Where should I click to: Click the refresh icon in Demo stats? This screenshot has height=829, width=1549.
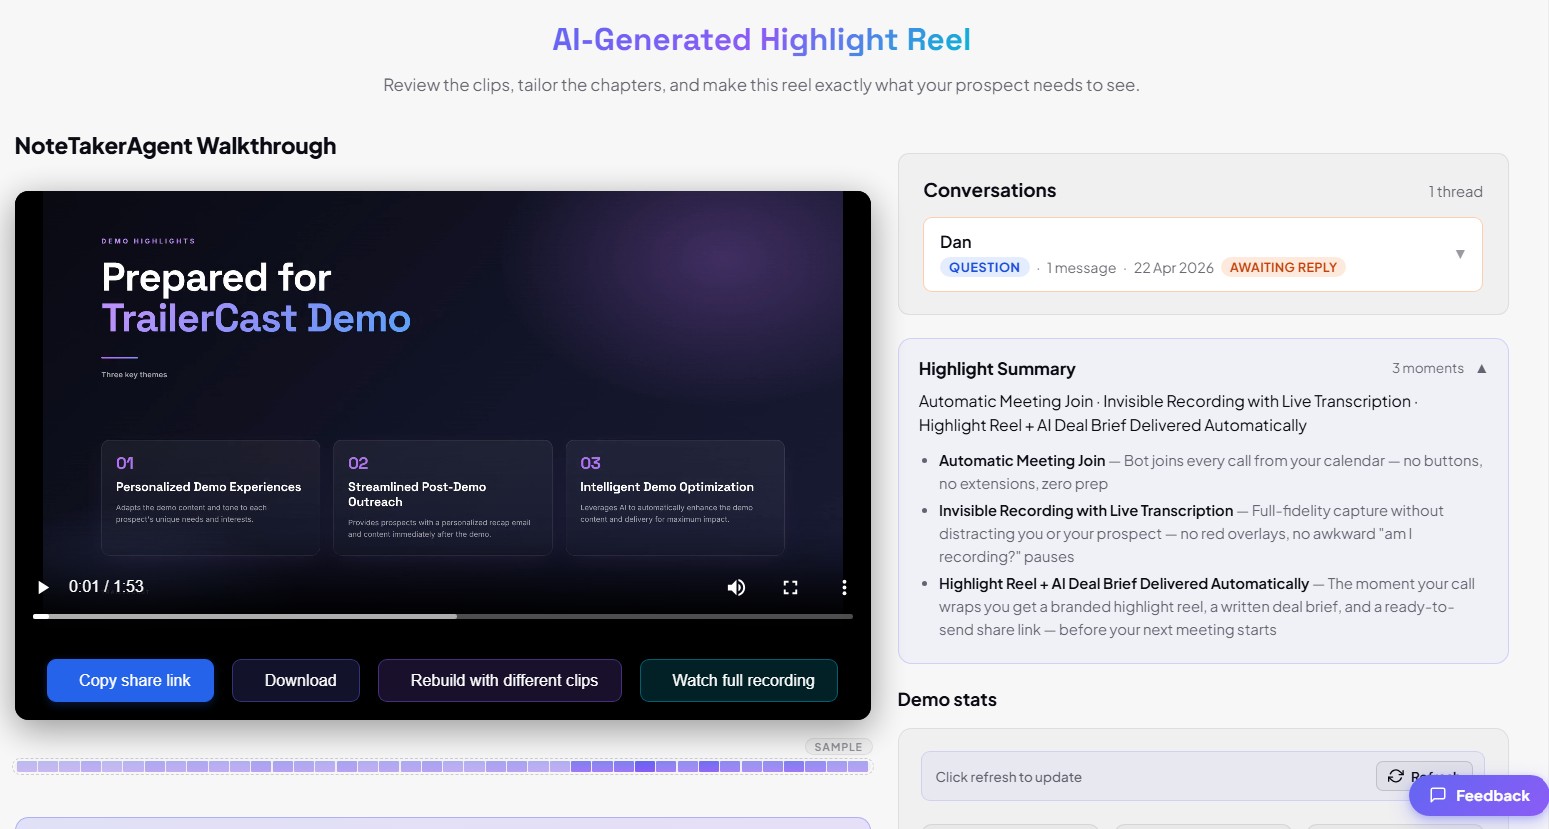click(x=1396, y=776)
